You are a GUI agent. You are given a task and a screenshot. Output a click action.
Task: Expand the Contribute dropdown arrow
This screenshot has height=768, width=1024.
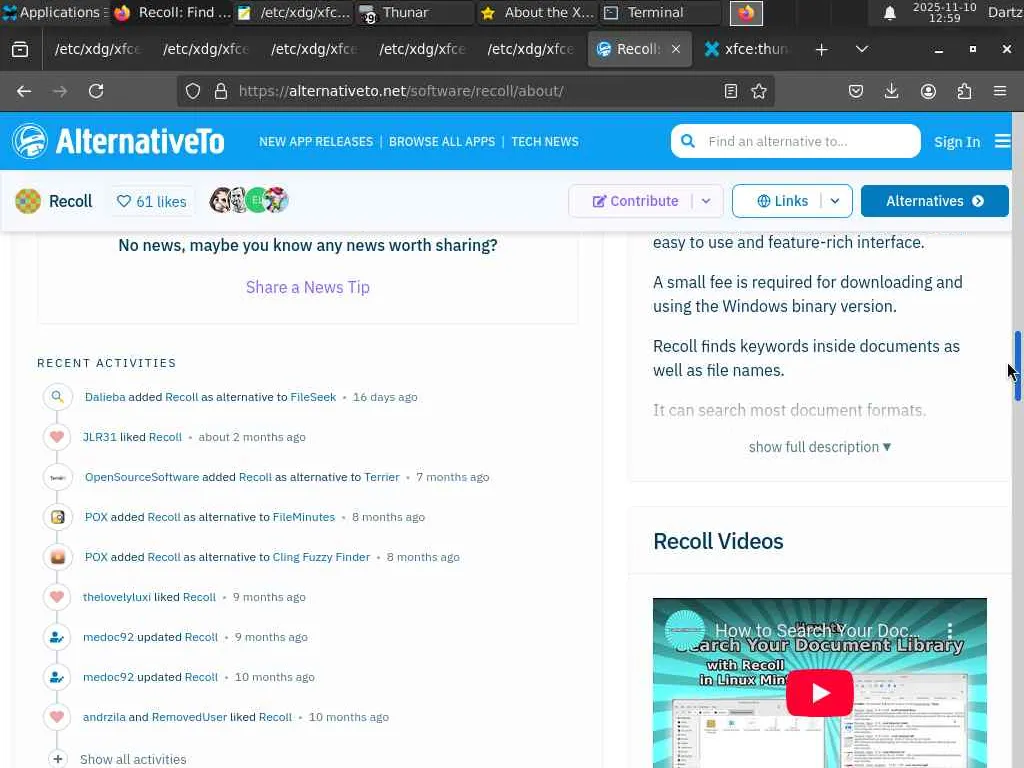(x=706, y=201)
